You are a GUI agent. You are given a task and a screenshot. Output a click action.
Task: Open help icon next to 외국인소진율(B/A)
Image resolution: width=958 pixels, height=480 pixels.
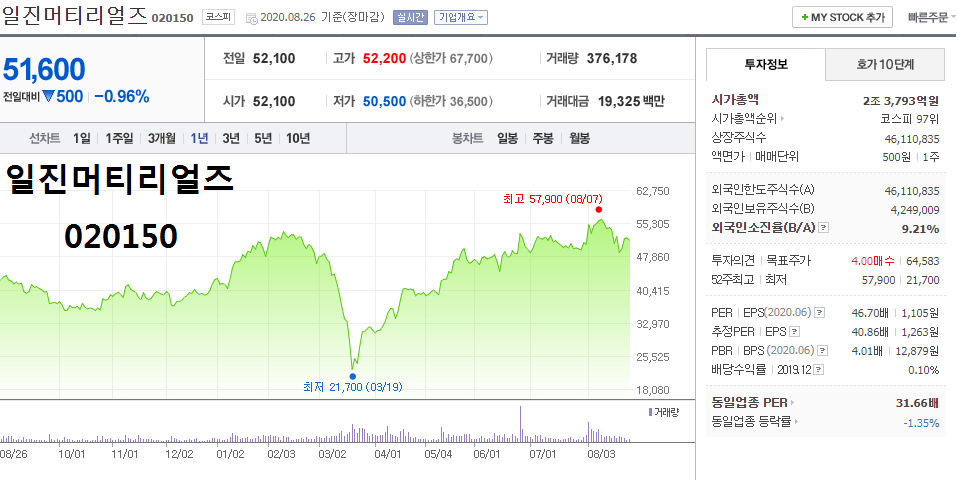click(824, 228)
